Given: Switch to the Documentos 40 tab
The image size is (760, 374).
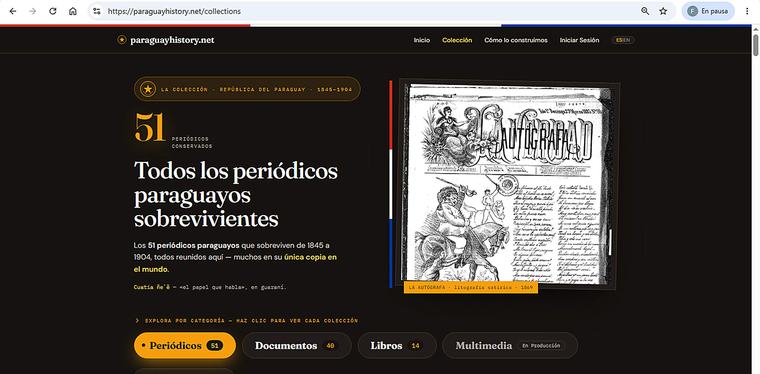Looking at the screenshot, I should [x=297, y=345].
